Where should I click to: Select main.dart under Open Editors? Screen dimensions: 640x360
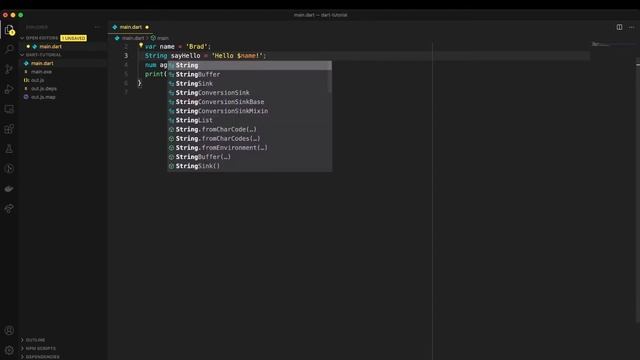51,47
